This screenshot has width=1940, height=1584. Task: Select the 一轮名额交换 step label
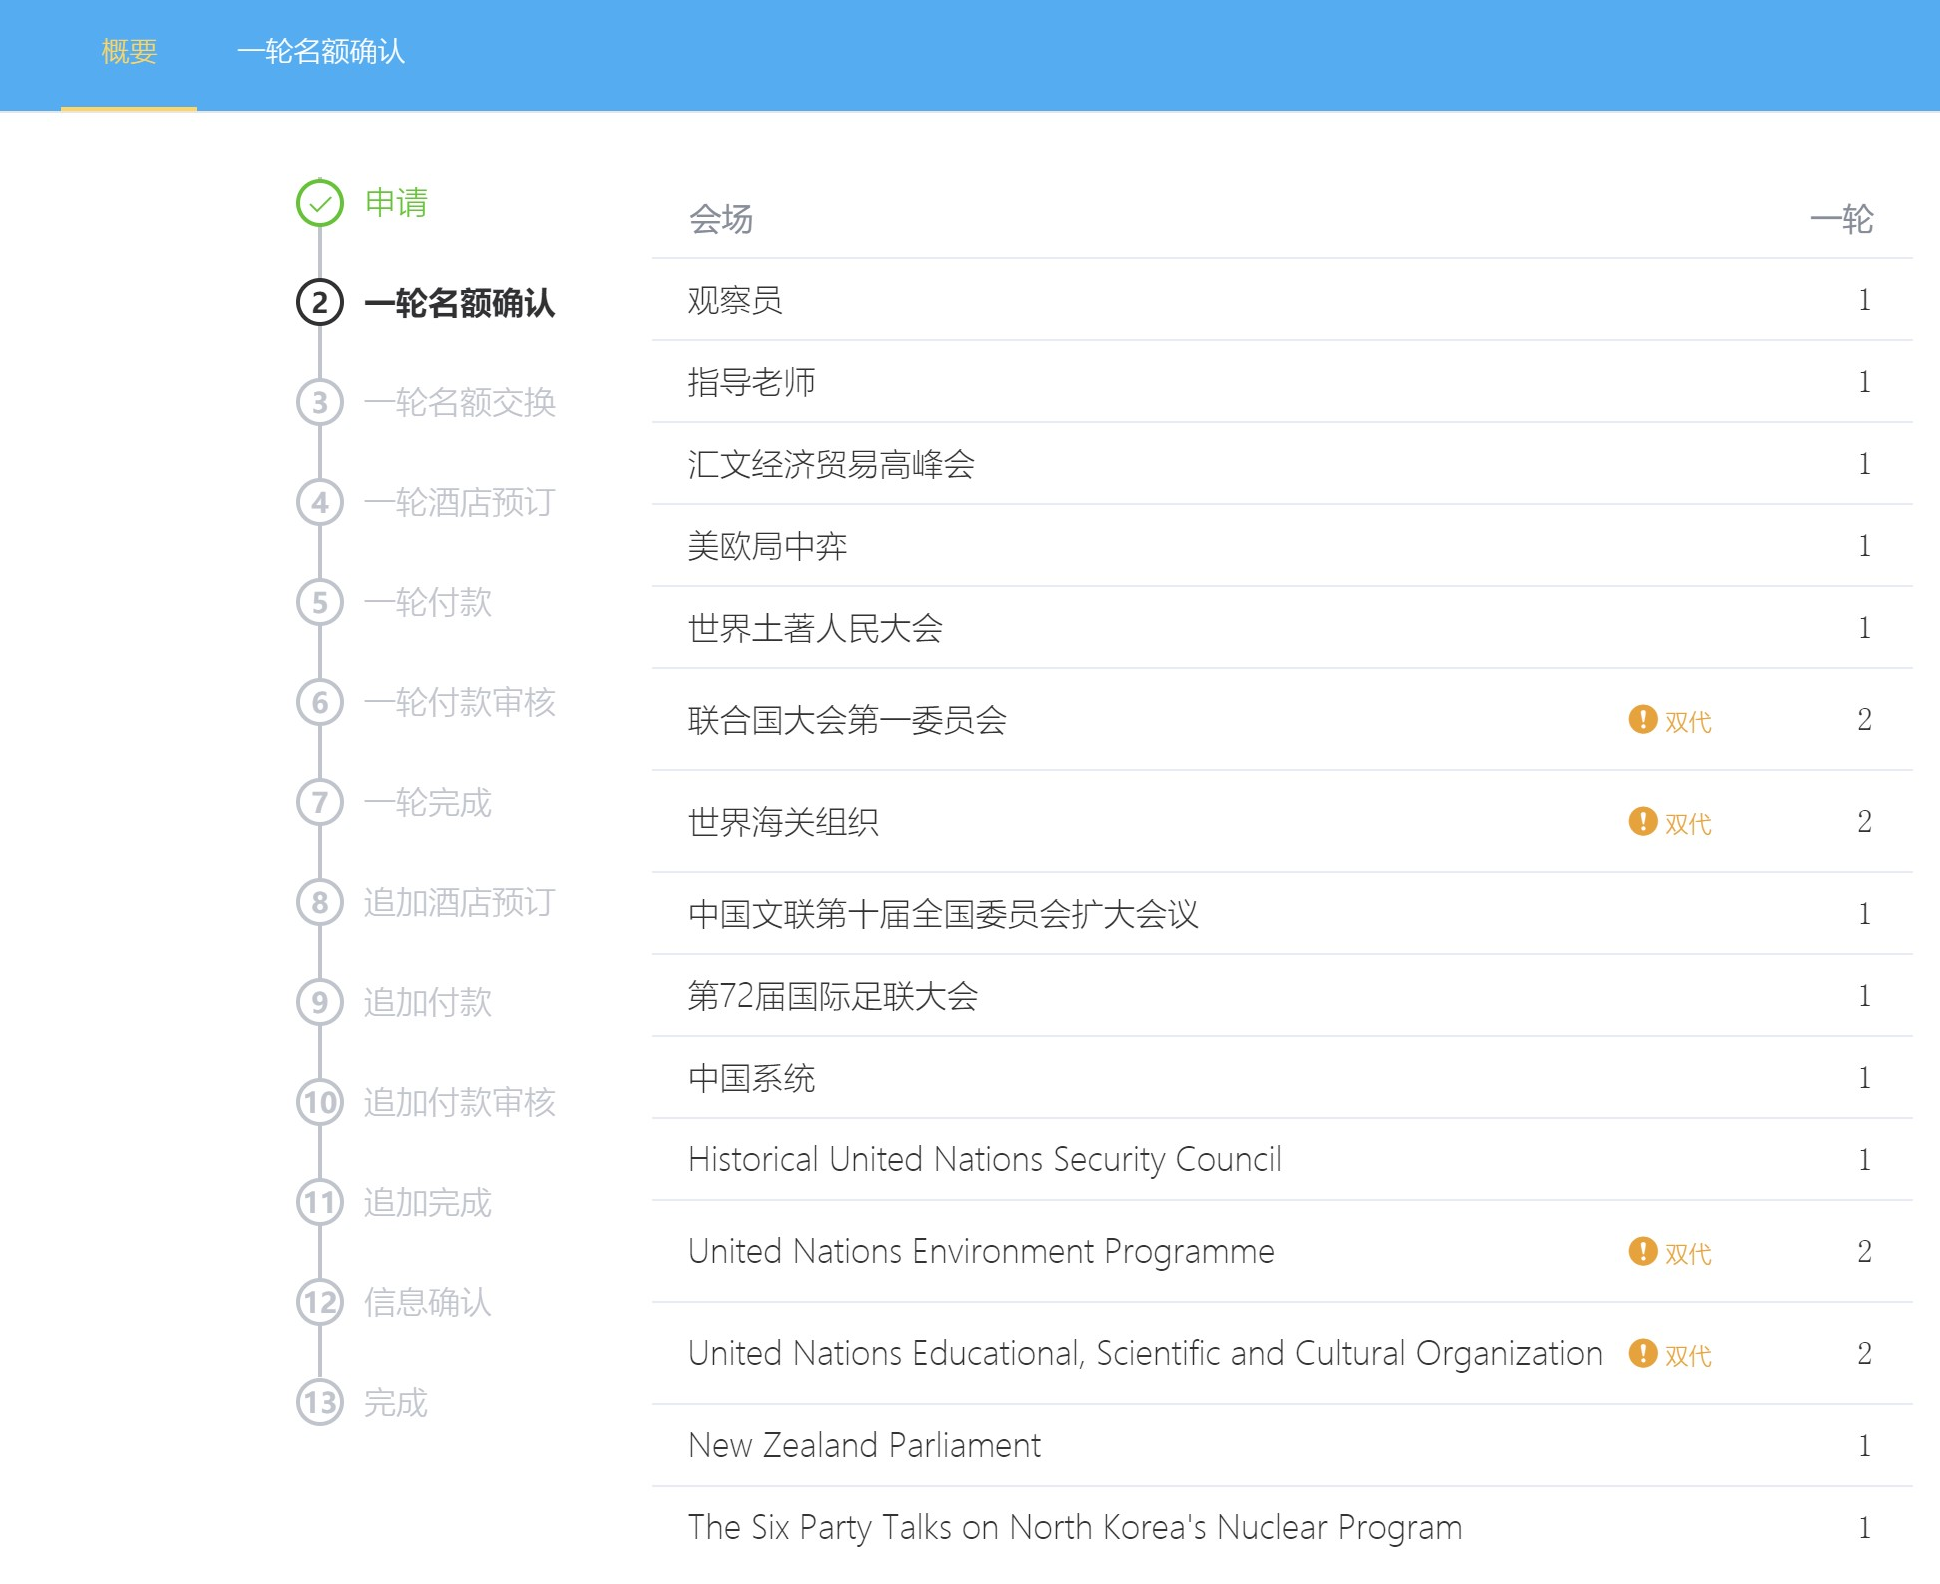(x=460, y=403)
